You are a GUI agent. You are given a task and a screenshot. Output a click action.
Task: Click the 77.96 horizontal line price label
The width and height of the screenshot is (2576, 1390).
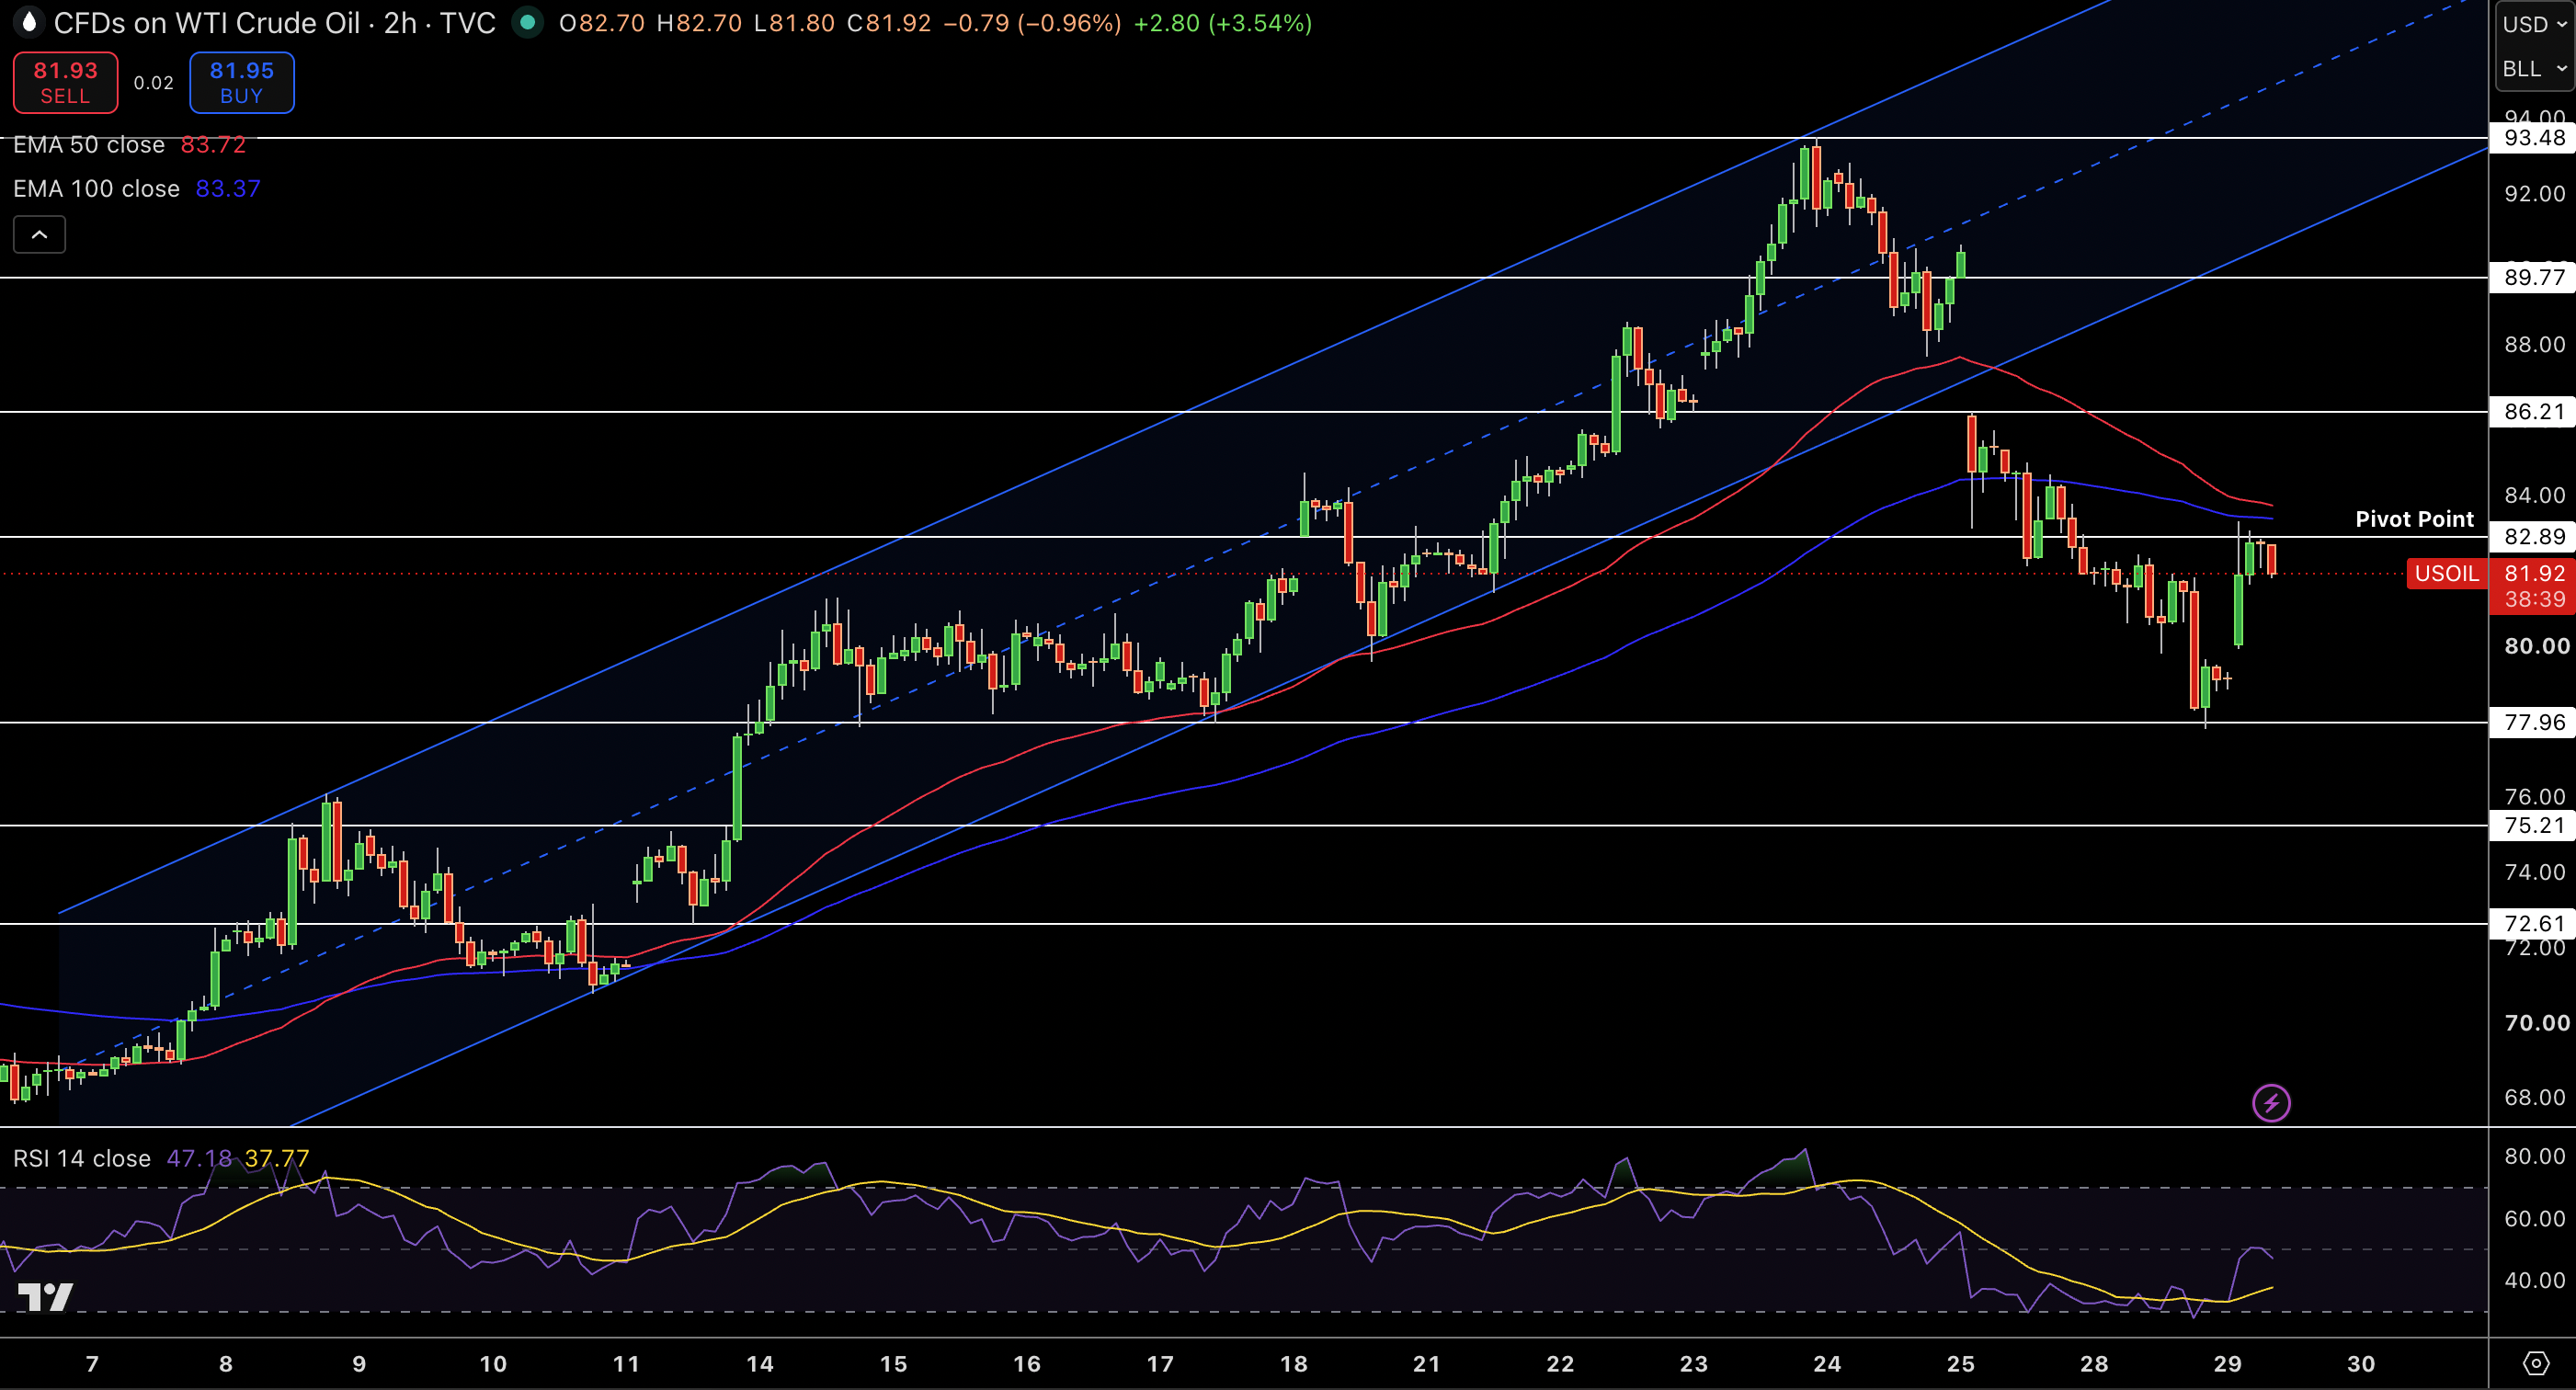[2534, 722]
